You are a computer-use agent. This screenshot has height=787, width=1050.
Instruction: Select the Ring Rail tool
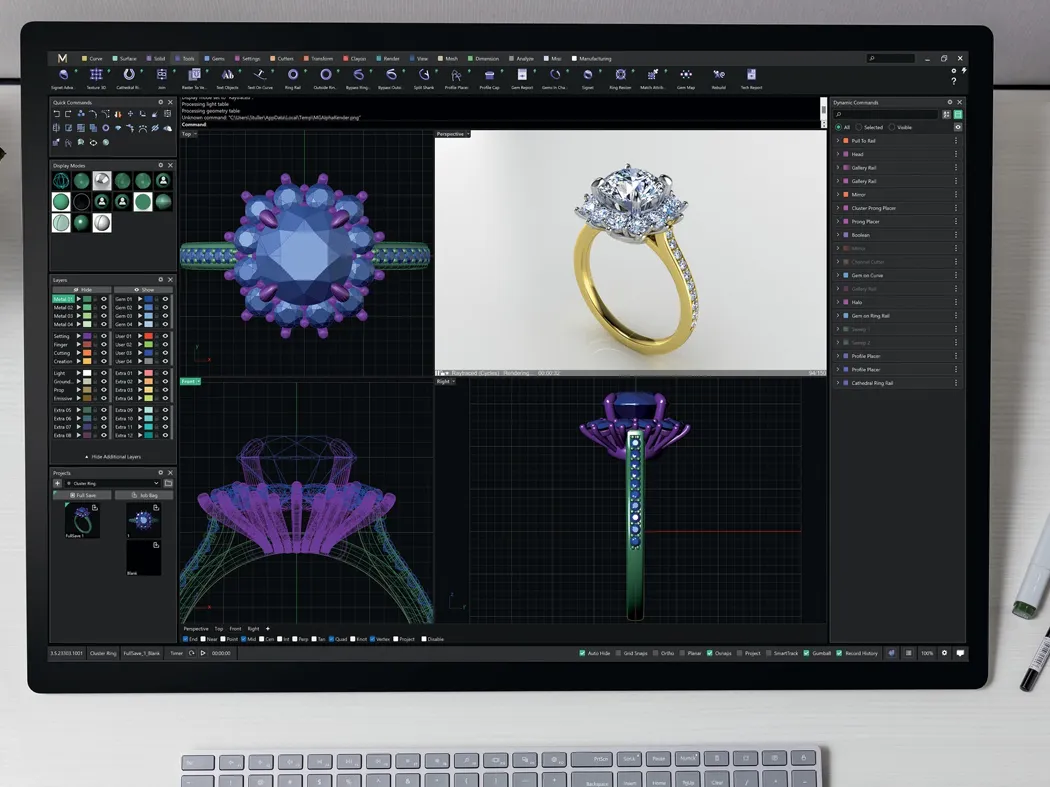point(292,76)
